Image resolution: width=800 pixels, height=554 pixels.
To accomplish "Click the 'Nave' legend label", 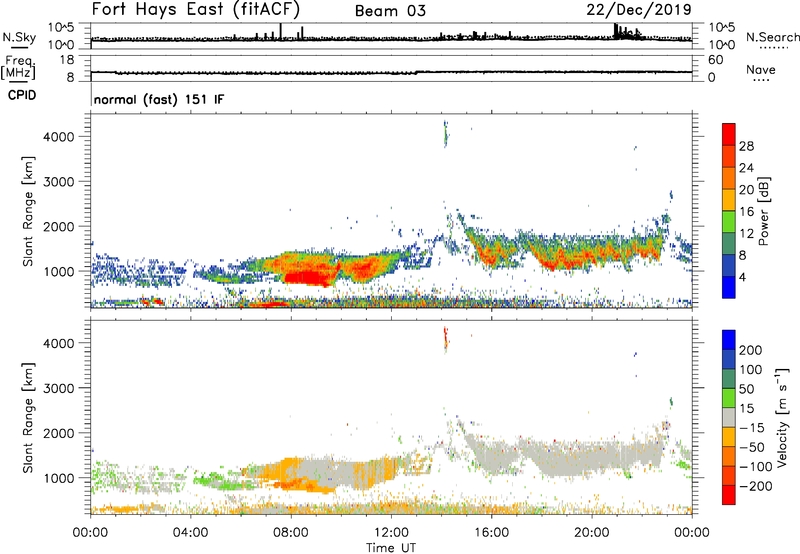I will click(x=761, y=69).
